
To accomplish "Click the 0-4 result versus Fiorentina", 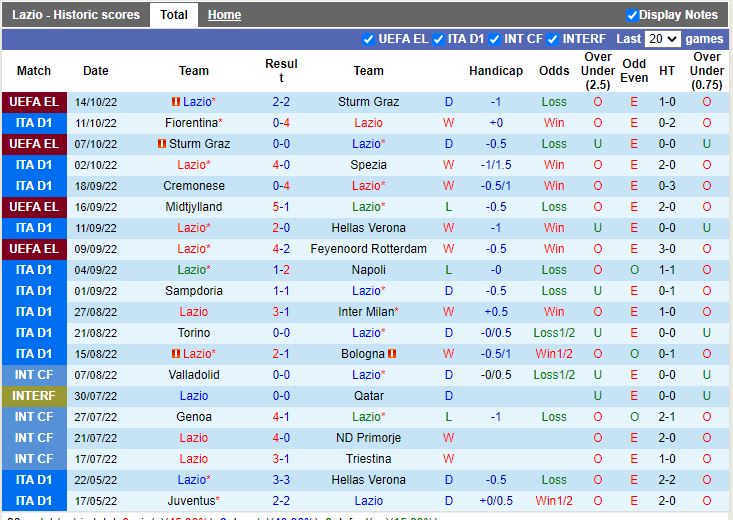I will (281, 123).
